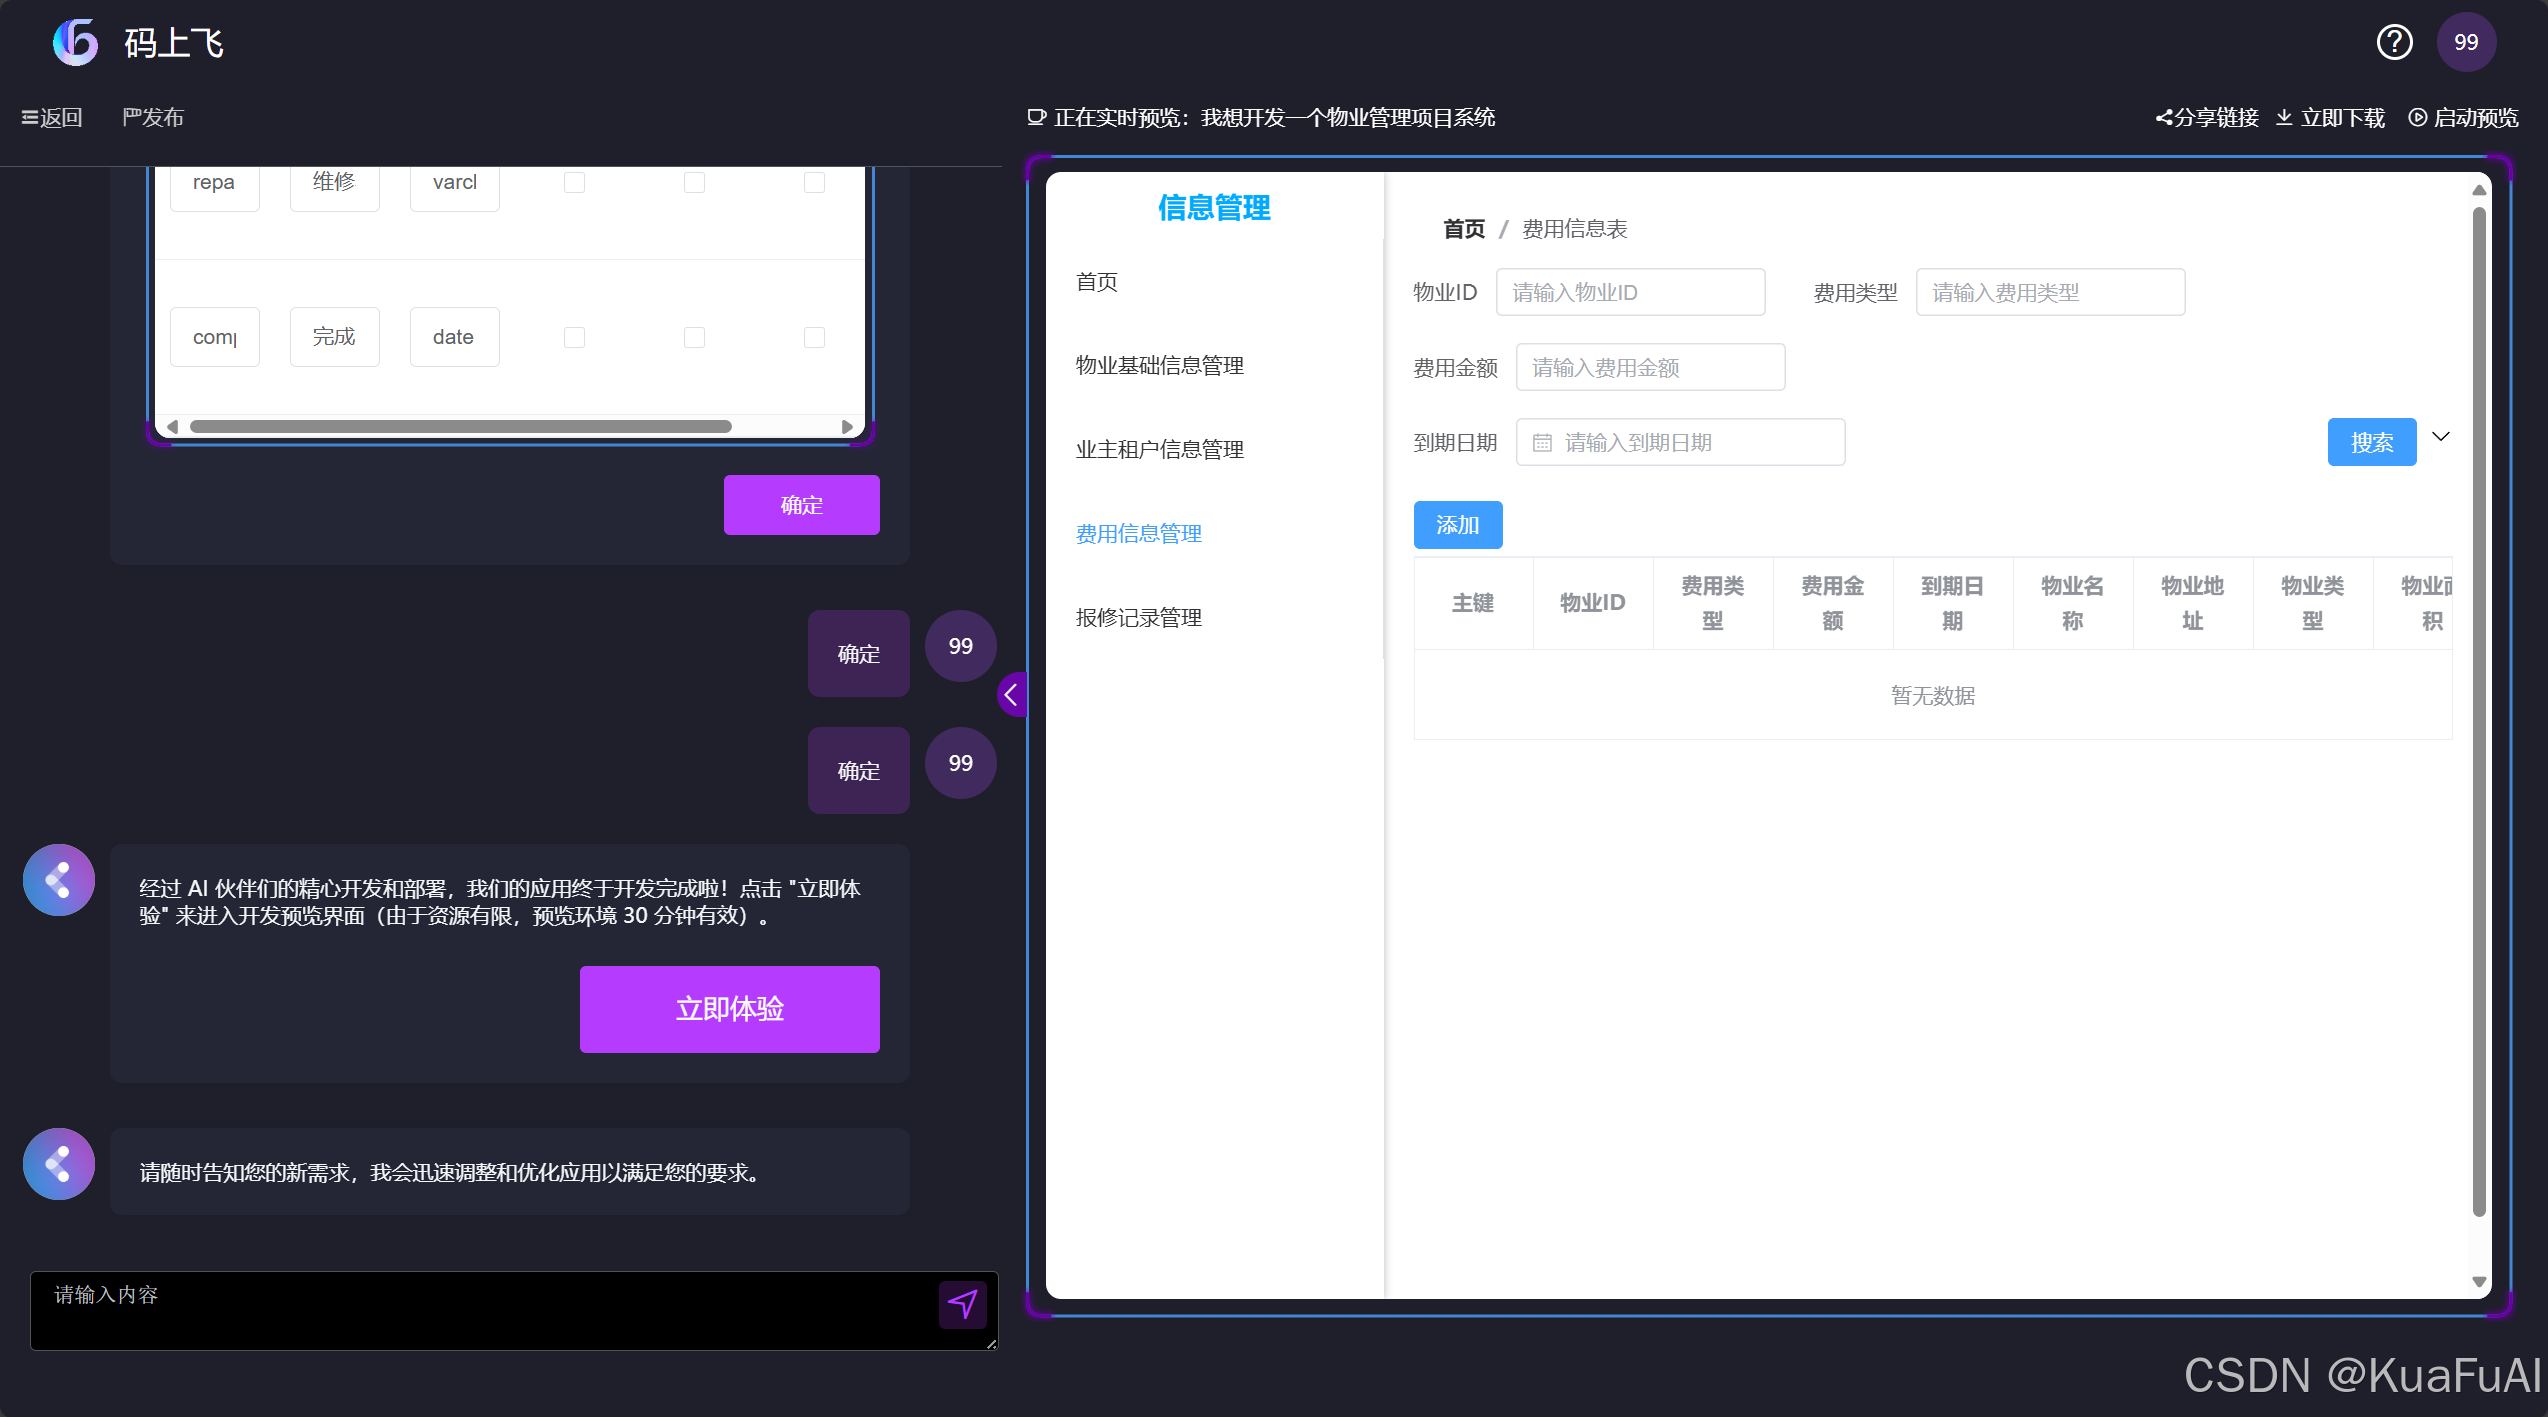
Task: Click the 添加 button above the fee table
Action: (x=1457, y=524)
